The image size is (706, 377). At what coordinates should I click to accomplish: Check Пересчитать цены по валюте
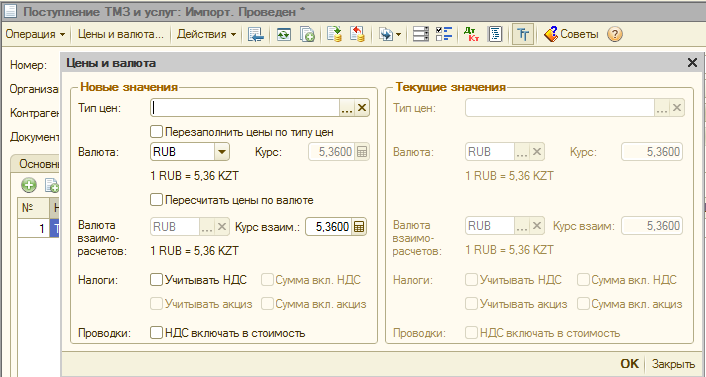pos(156,200)
